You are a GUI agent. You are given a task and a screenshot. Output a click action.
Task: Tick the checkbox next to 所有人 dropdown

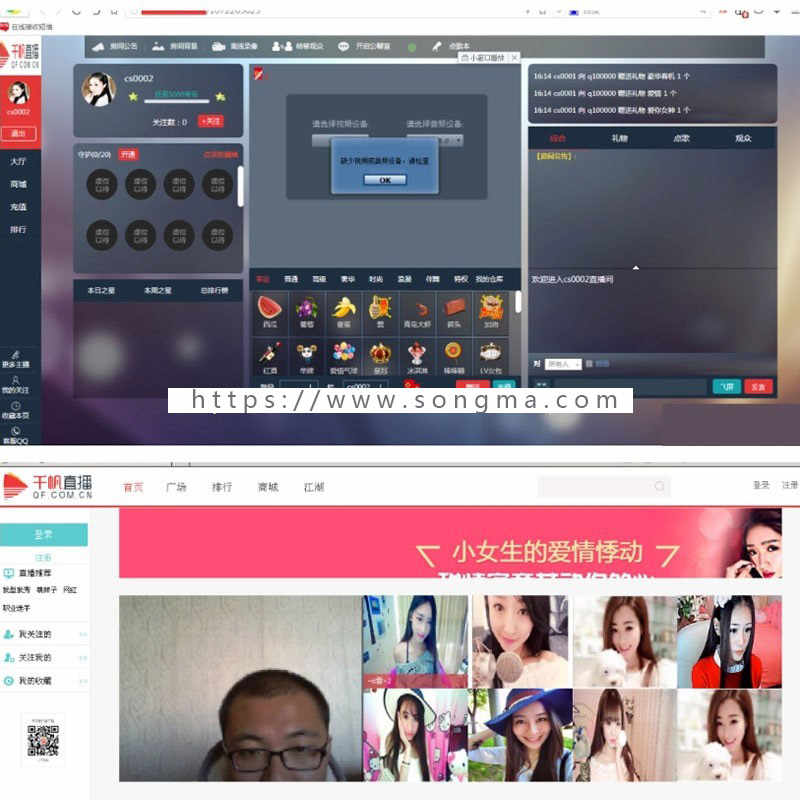click(589, 364)
